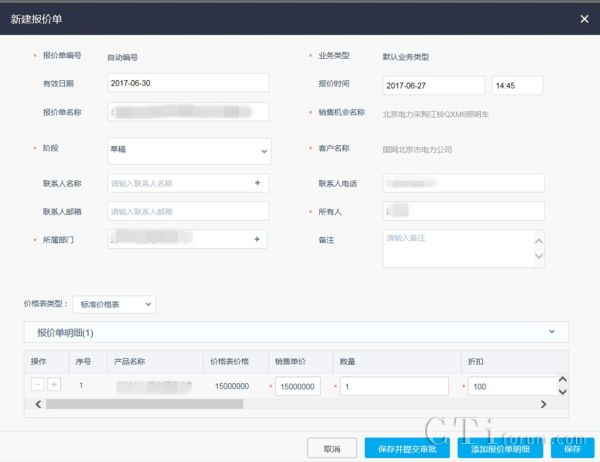Click the 有效日期 date field
This screenshot has height=462, width=600.
[x=187, y=85]
